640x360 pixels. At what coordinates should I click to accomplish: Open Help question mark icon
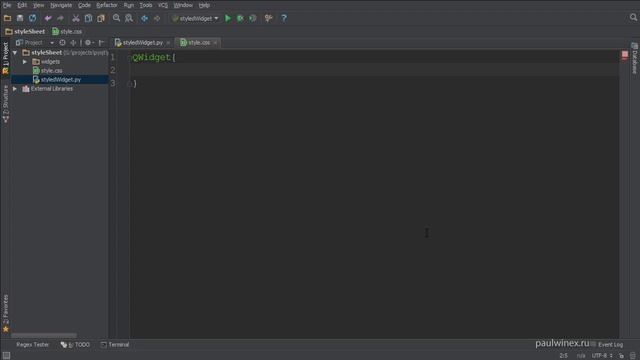pyautogui.click(x=284, y=18)
